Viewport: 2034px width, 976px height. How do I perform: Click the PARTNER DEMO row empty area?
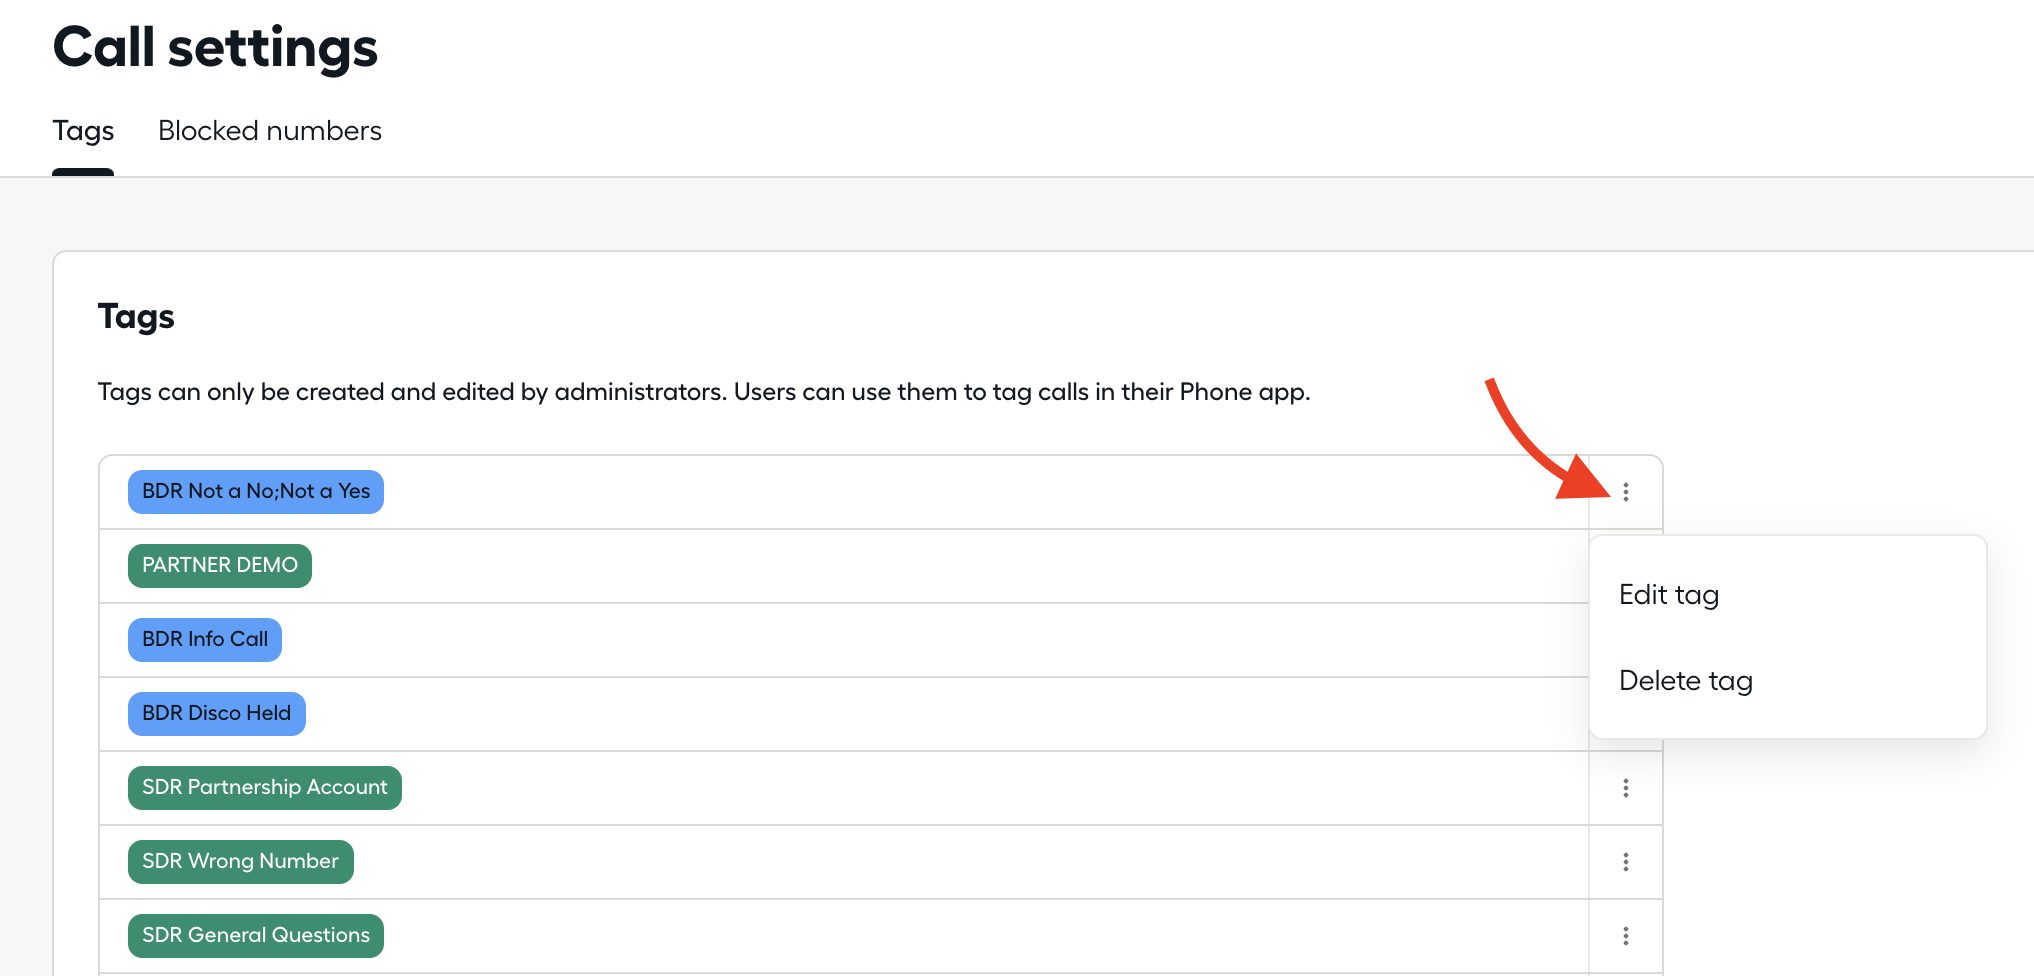coord(950,566)
